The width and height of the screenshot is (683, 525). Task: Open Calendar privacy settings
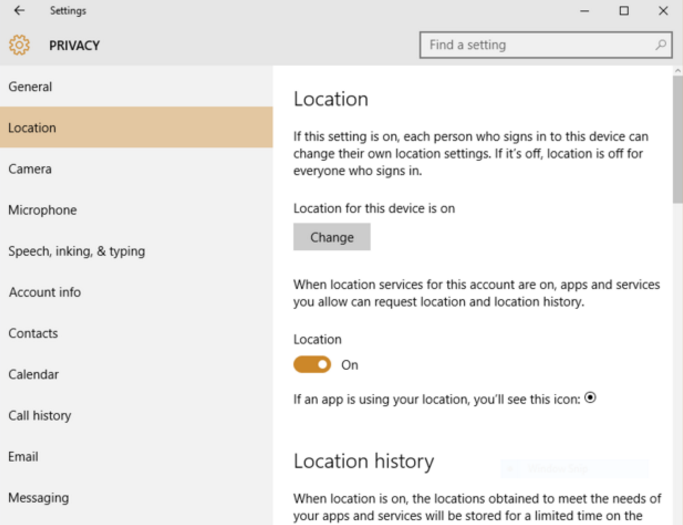coord(136,374)
